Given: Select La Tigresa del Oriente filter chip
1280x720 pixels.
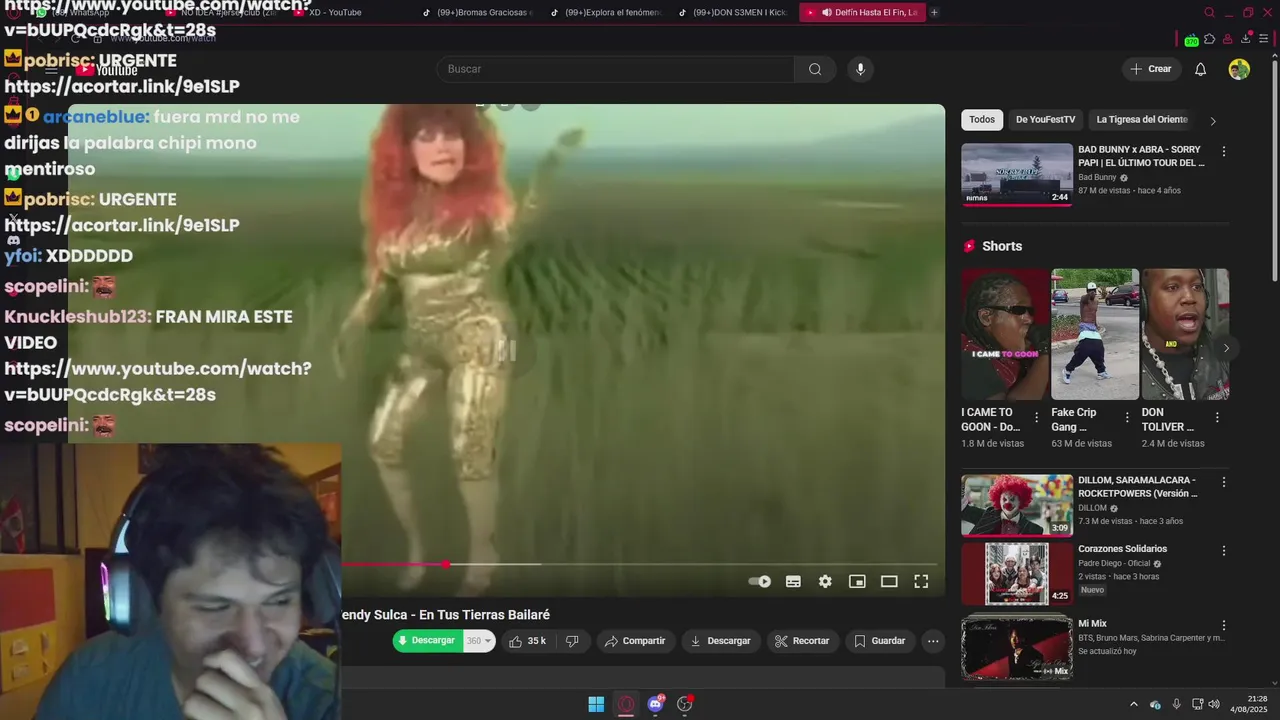Looking at the screenshot, I should click(1142, 120).
